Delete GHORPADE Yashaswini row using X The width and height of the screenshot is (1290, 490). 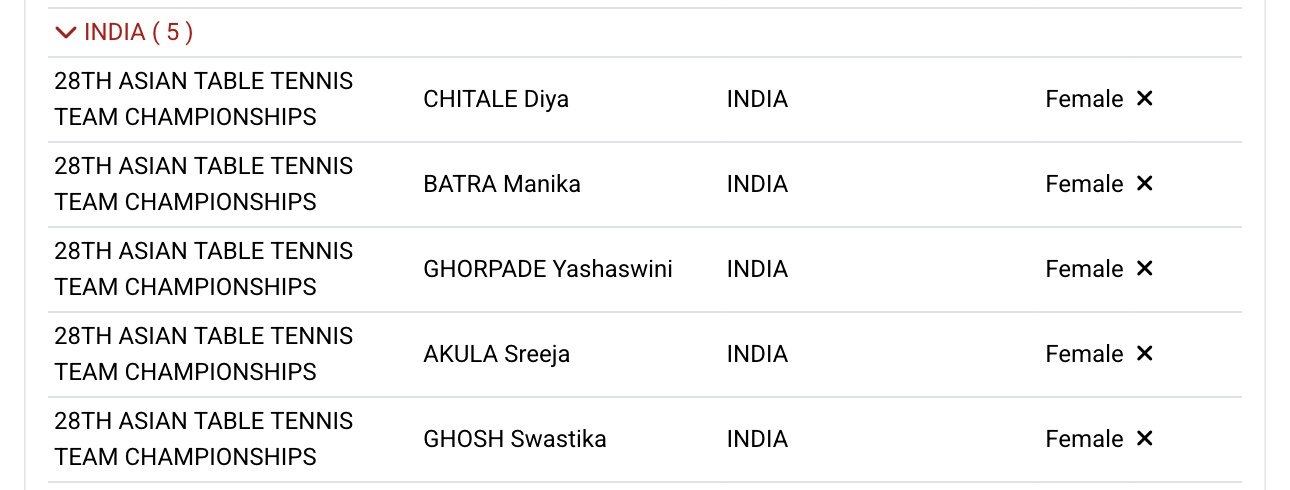(1145, 268)
